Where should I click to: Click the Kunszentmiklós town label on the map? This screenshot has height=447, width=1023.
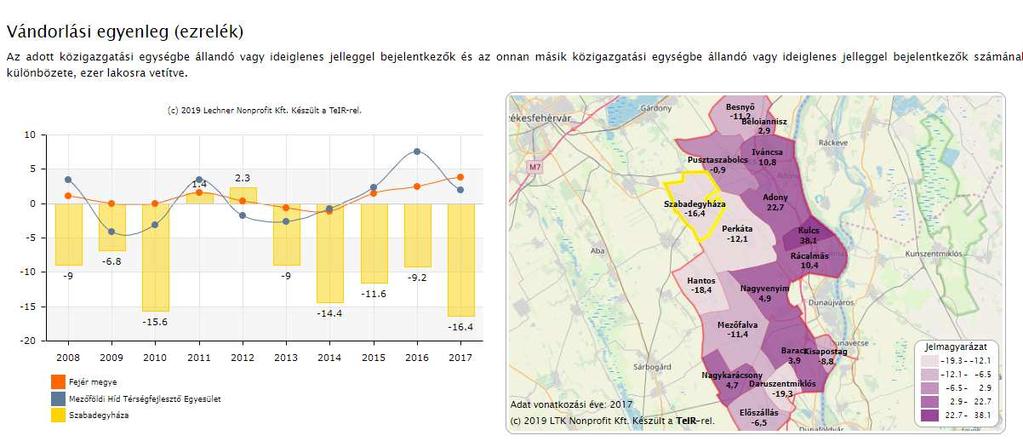pos(934,254)
